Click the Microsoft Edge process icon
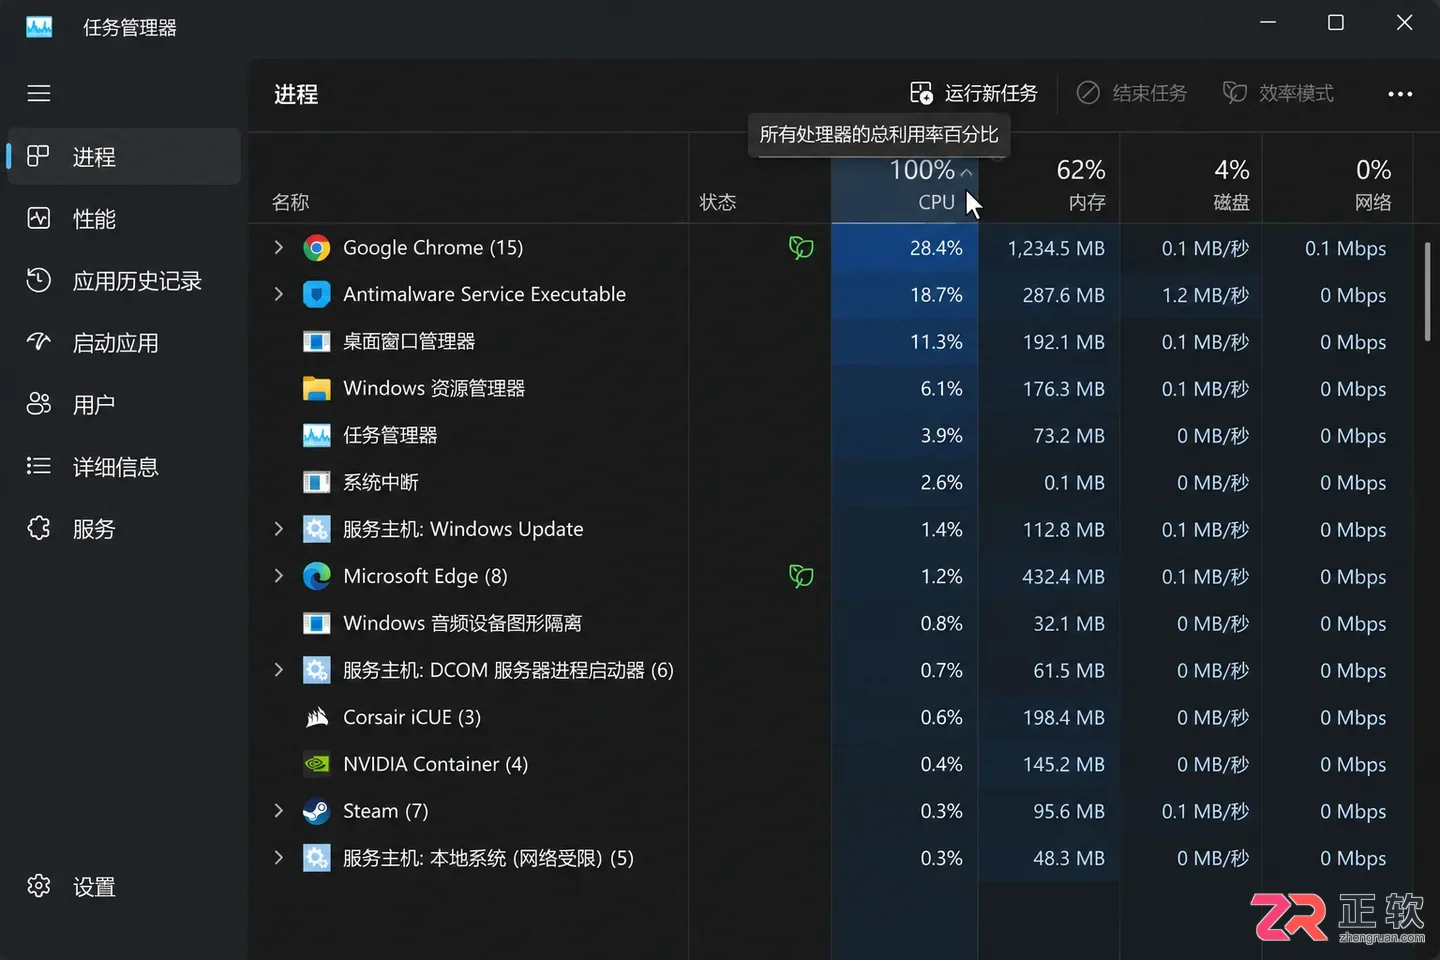 click(317, 576)
